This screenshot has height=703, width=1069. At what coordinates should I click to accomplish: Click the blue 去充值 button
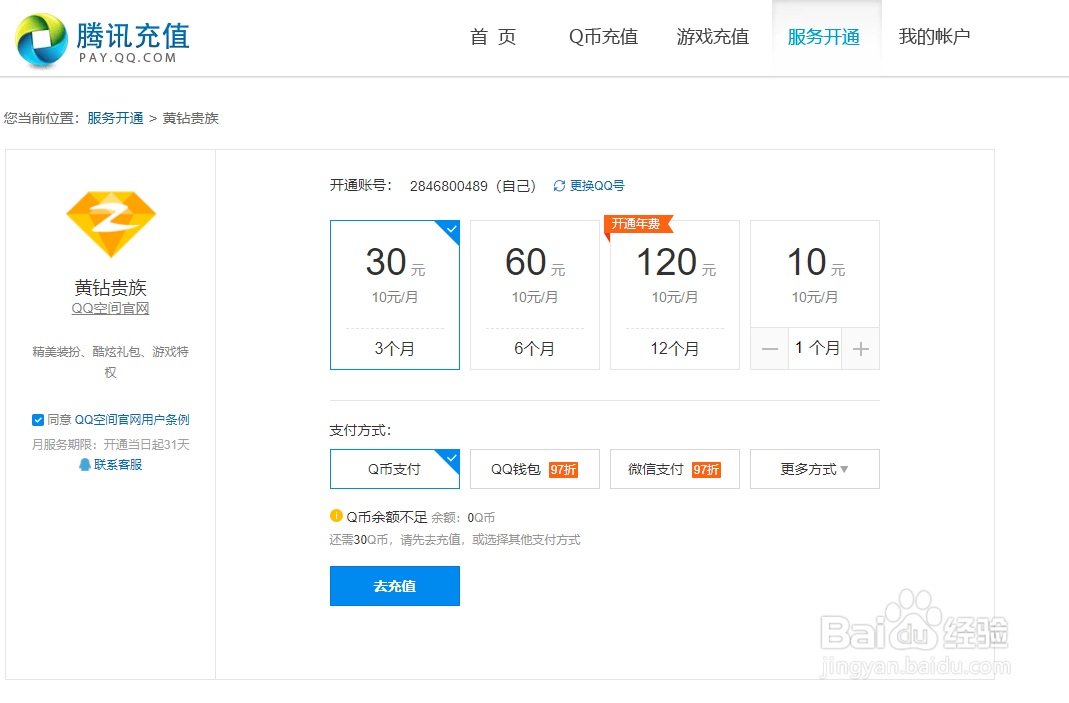(x=395, y=586)
